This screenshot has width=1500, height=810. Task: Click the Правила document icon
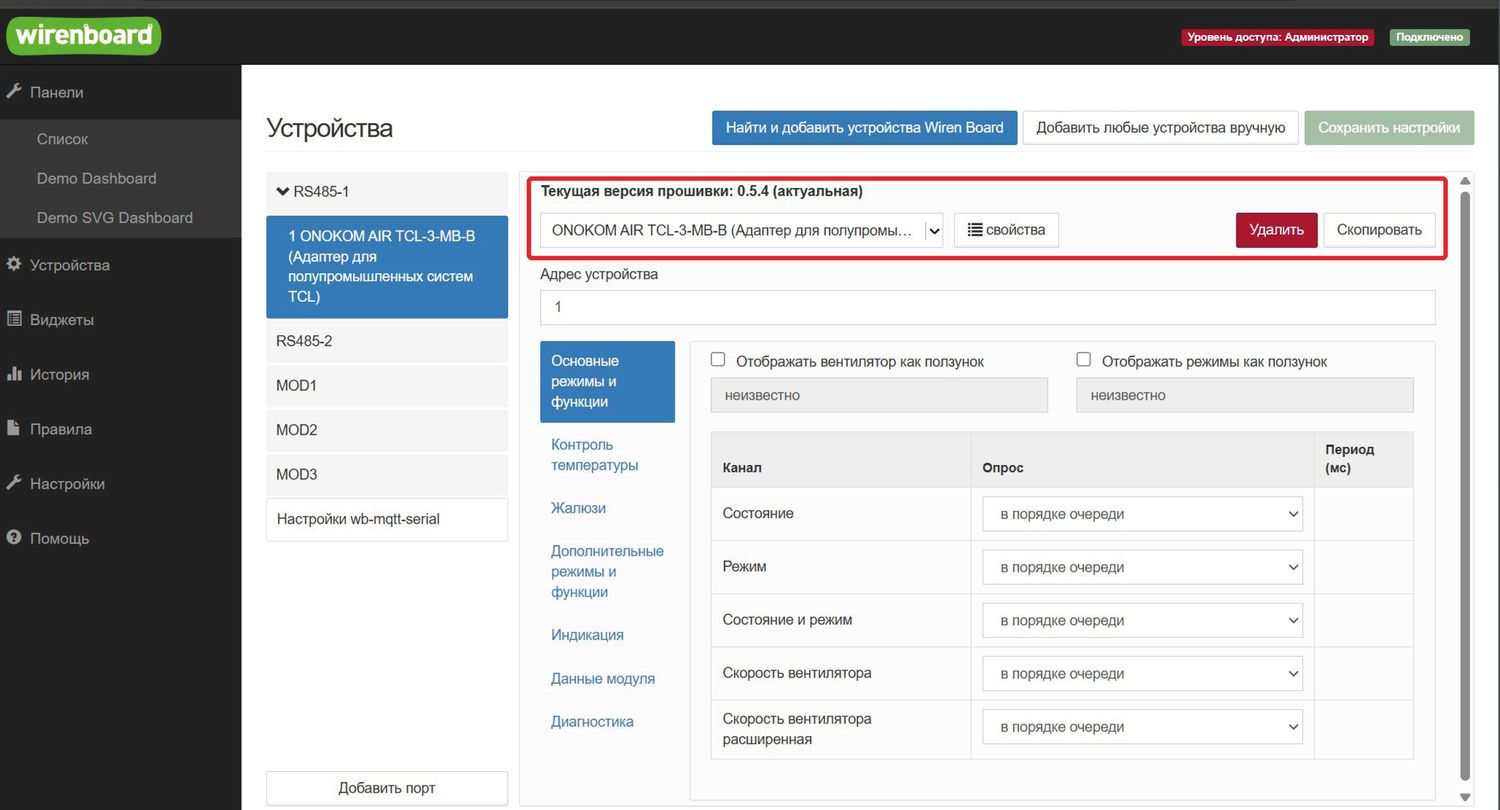(x=14, y=428)
